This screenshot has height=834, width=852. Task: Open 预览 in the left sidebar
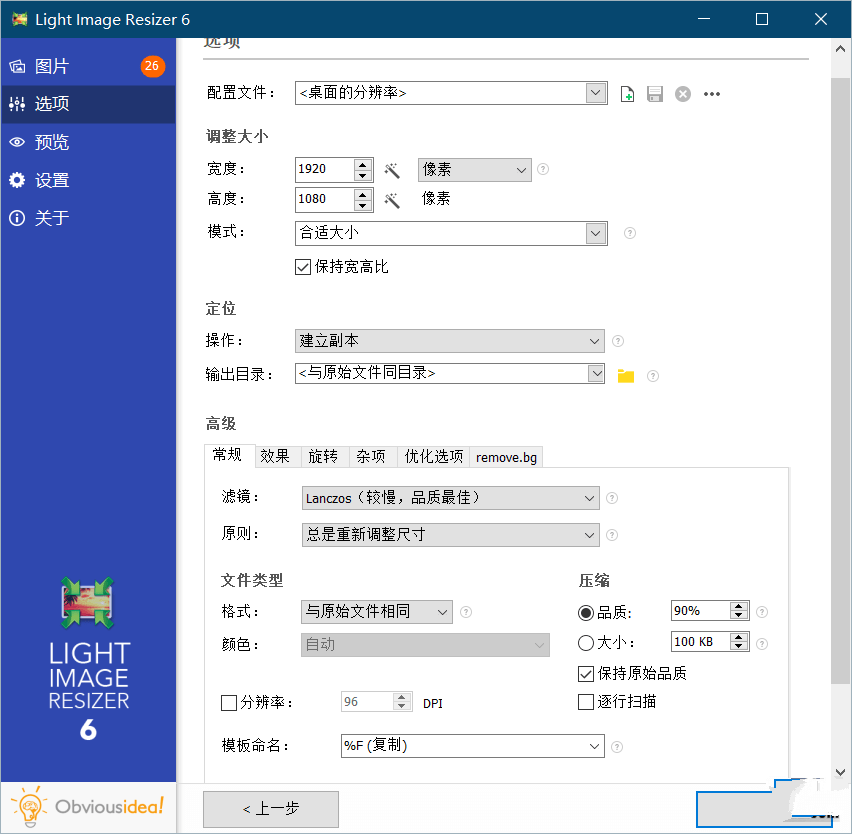tap(52, 143)
